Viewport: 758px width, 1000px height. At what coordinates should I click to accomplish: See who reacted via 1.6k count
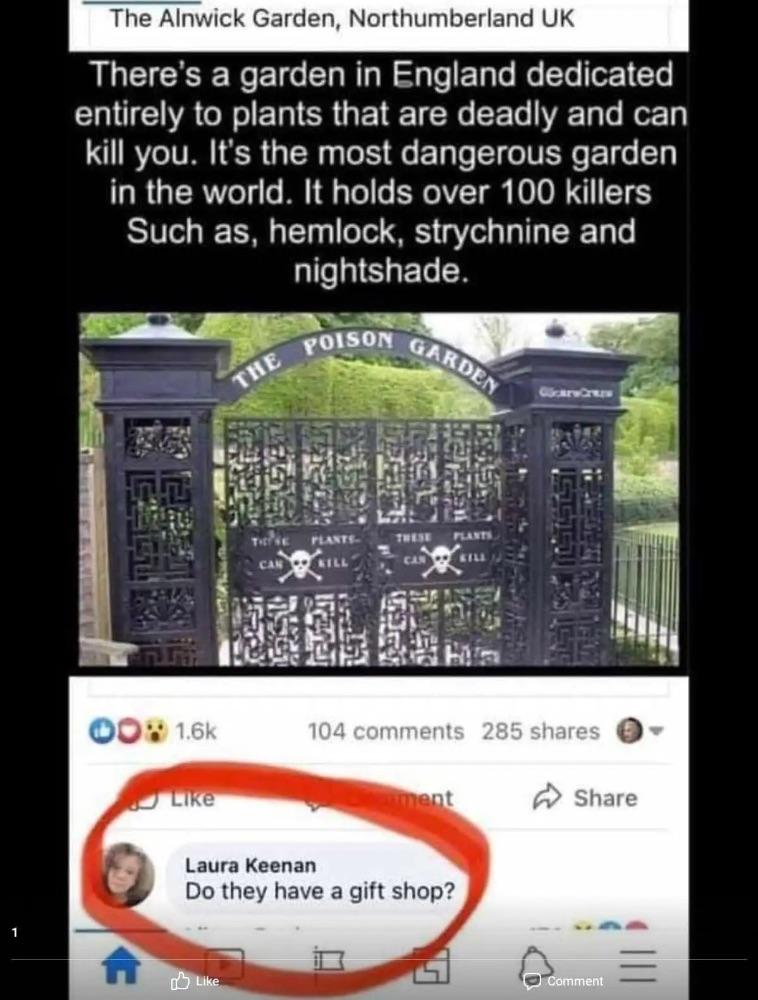[x=196, y=731]
